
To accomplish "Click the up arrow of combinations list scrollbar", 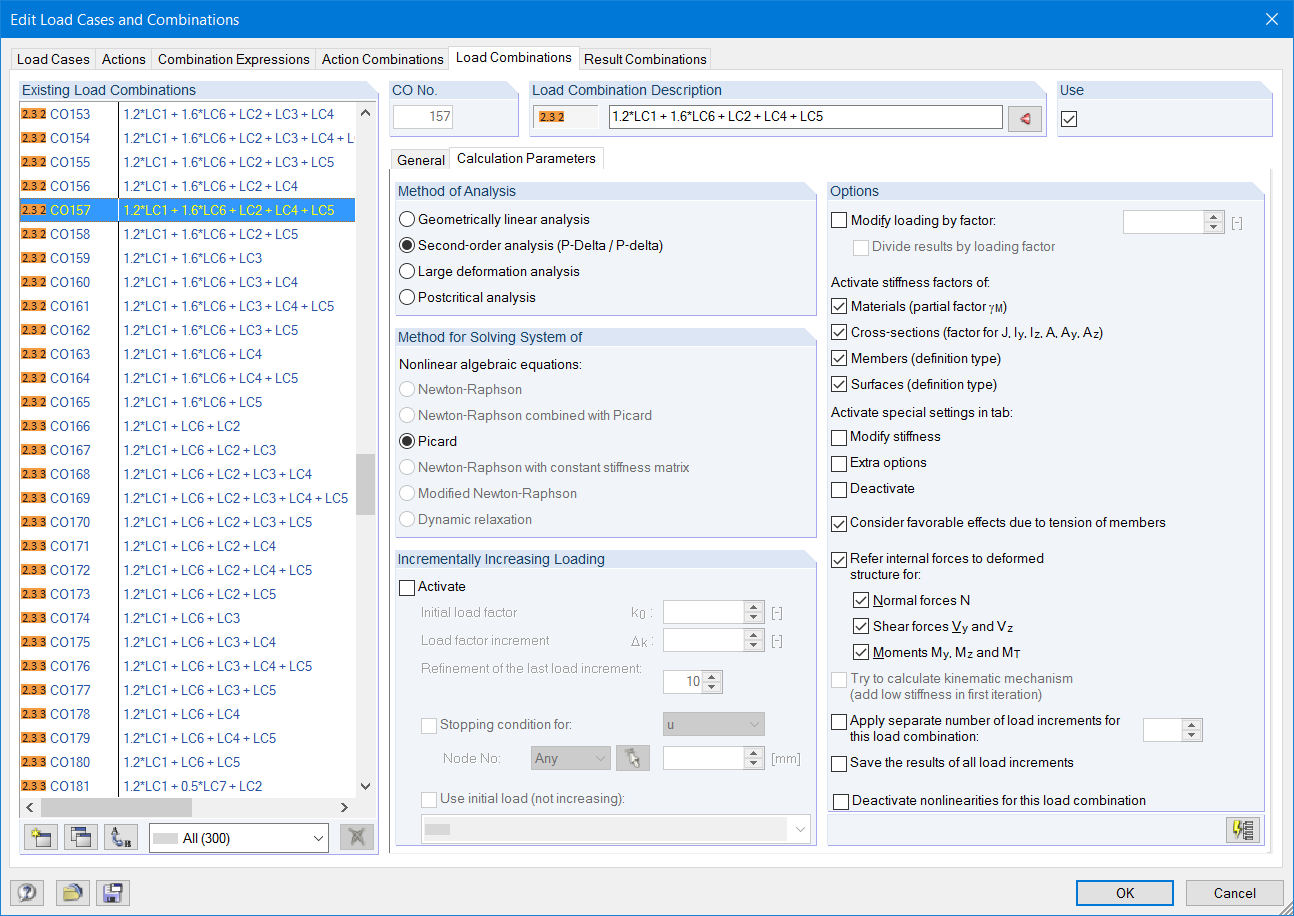I will click(x=365, y=112).
